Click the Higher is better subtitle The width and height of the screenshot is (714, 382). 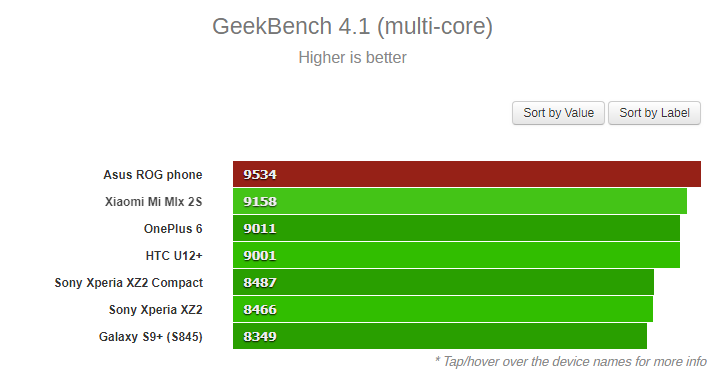352,58
